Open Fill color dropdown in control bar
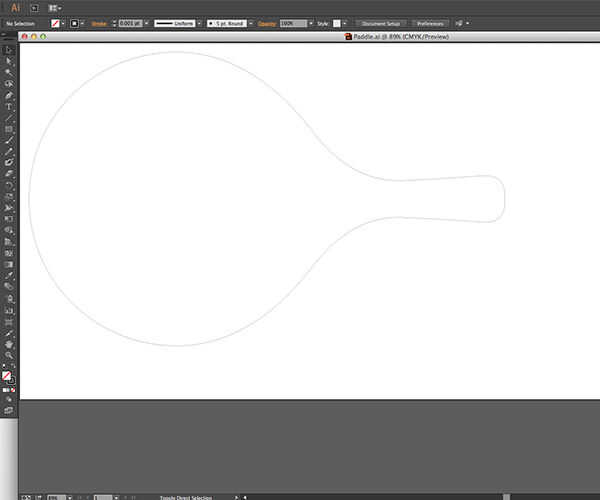 coord(63,23)
